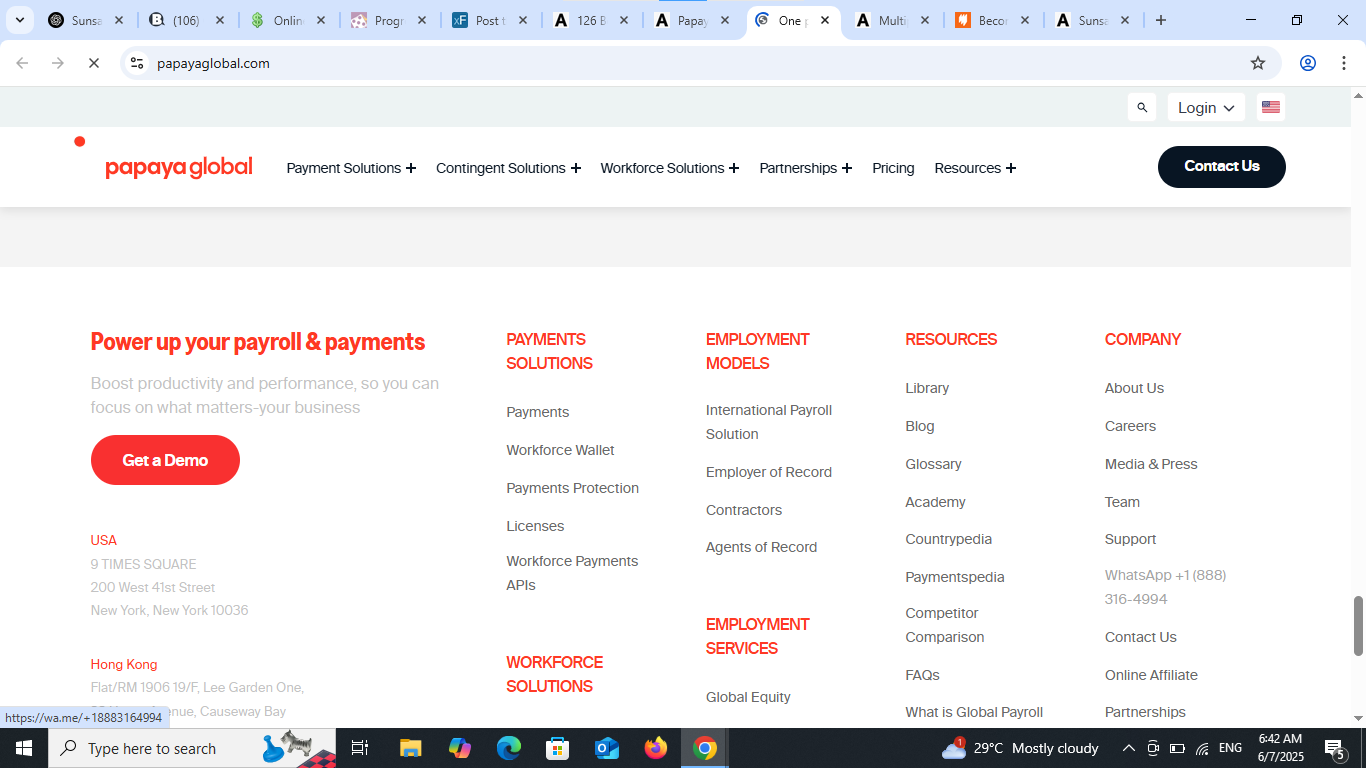1366x768 pixels.
Task: Open the Countrypedia link
Action: click(x=949, y=539)
